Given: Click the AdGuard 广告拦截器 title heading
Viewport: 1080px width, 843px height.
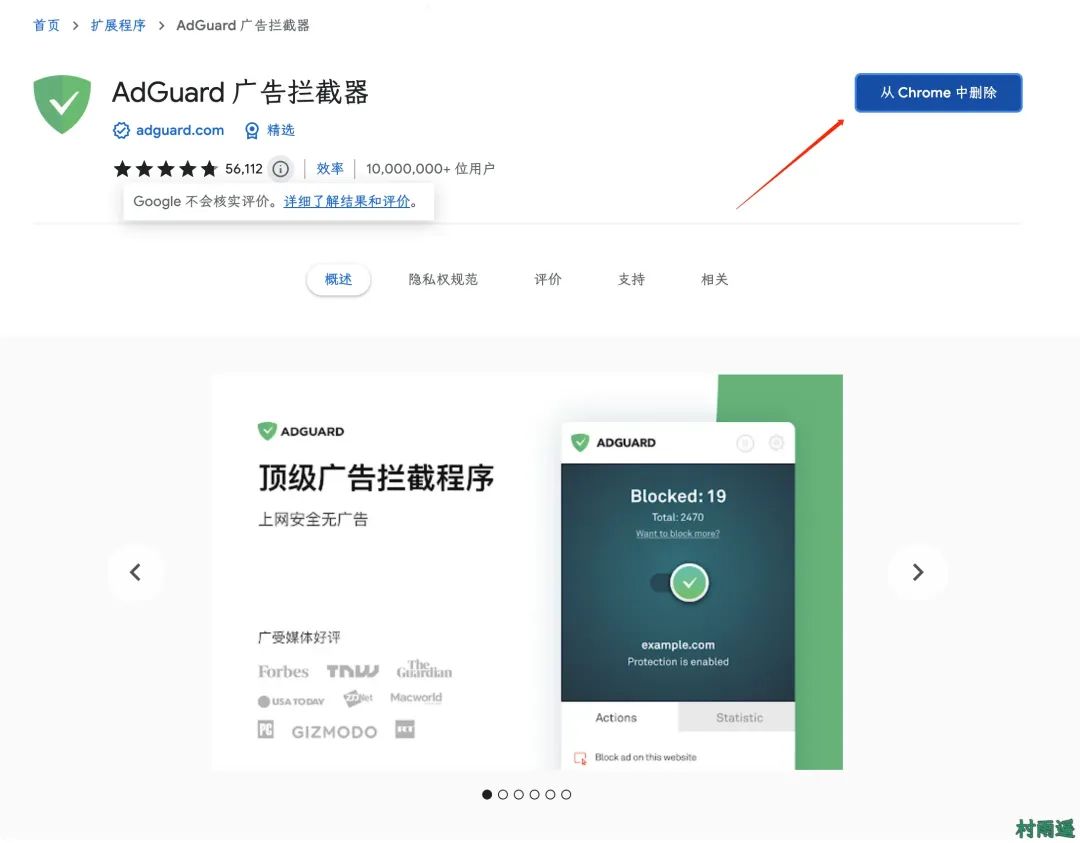Looking at the screenshot, I should [240, 92].
